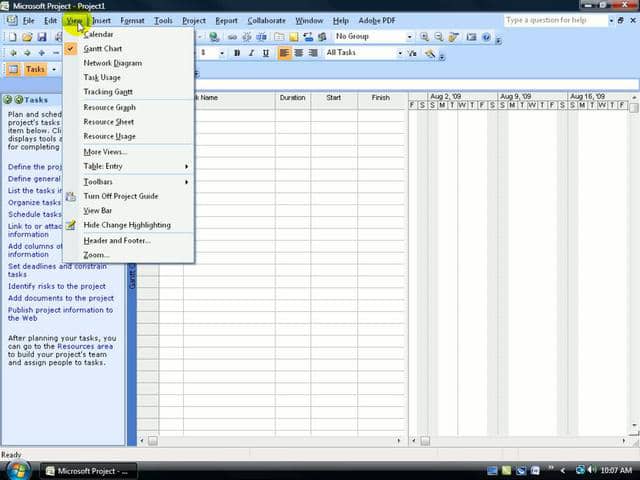Click the Copy Picture camera icon
The height and width of the screenshot is (480, 640).
[x=471, y=37]
